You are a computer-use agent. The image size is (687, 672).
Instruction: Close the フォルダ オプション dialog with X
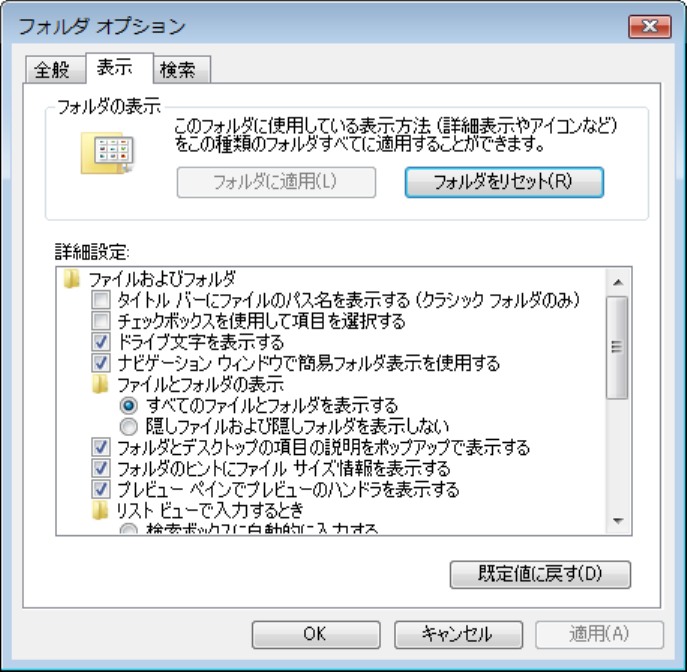point(650,27)
